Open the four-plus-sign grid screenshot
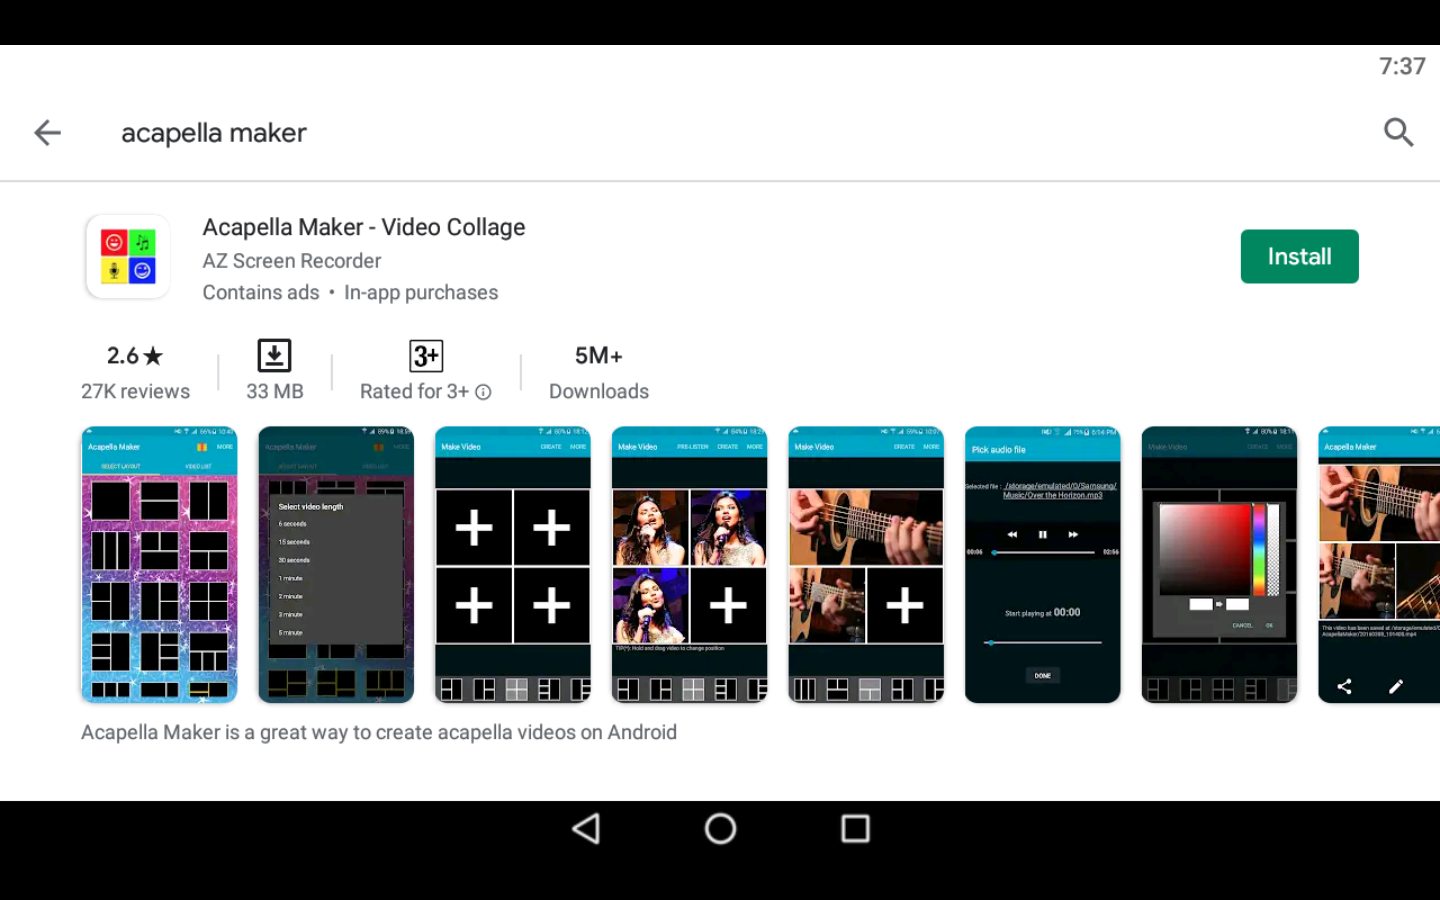 [x=513, y=565]
